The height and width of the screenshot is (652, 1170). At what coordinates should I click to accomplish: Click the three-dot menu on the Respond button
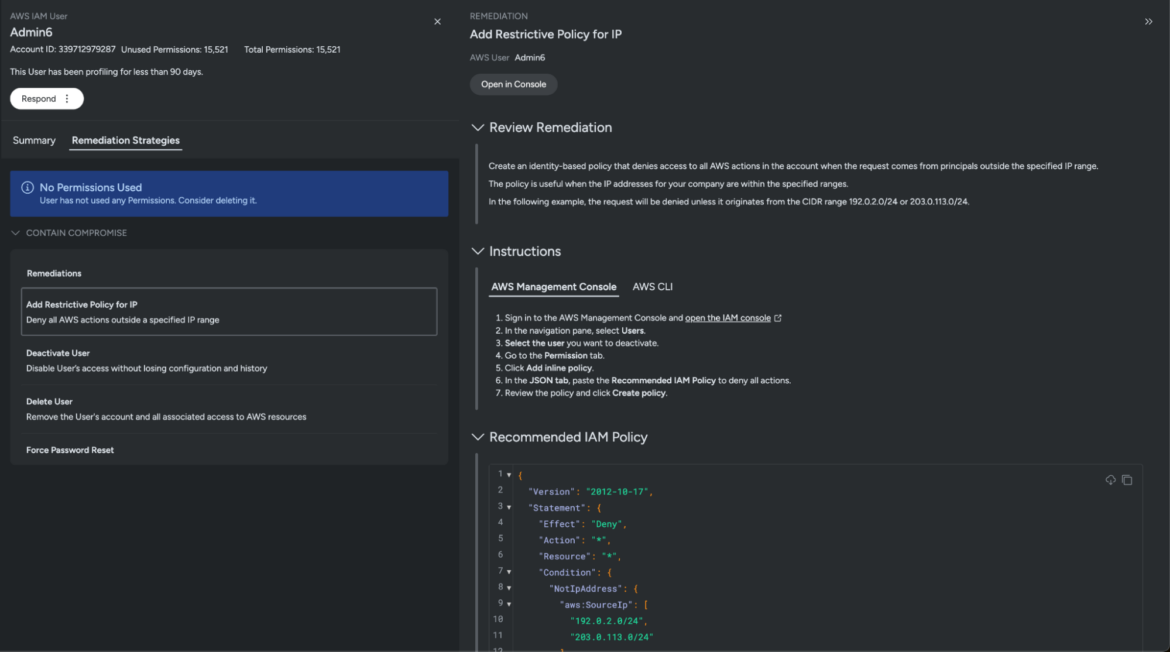click(67, 99)
